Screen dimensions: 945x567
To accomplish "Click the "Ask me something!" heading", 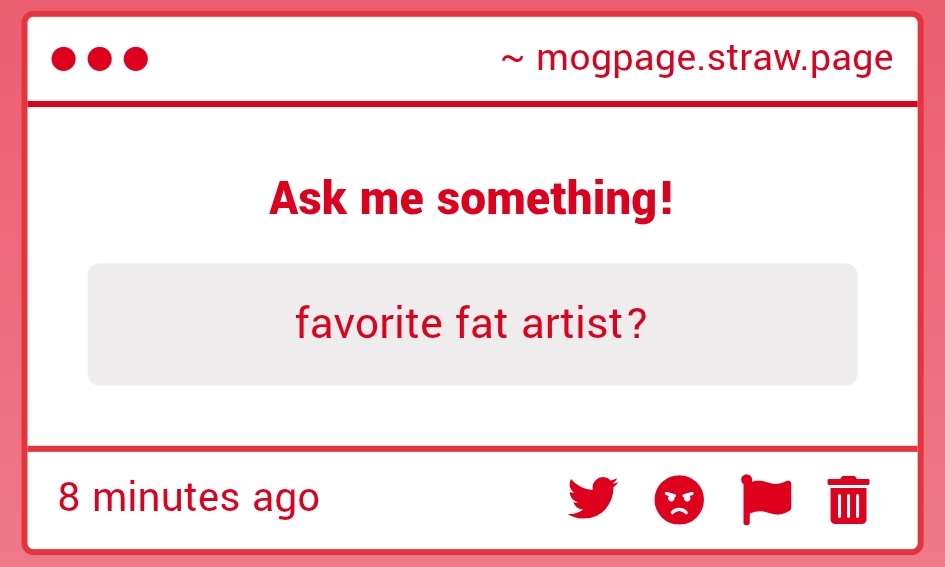I will pos(471,199).
